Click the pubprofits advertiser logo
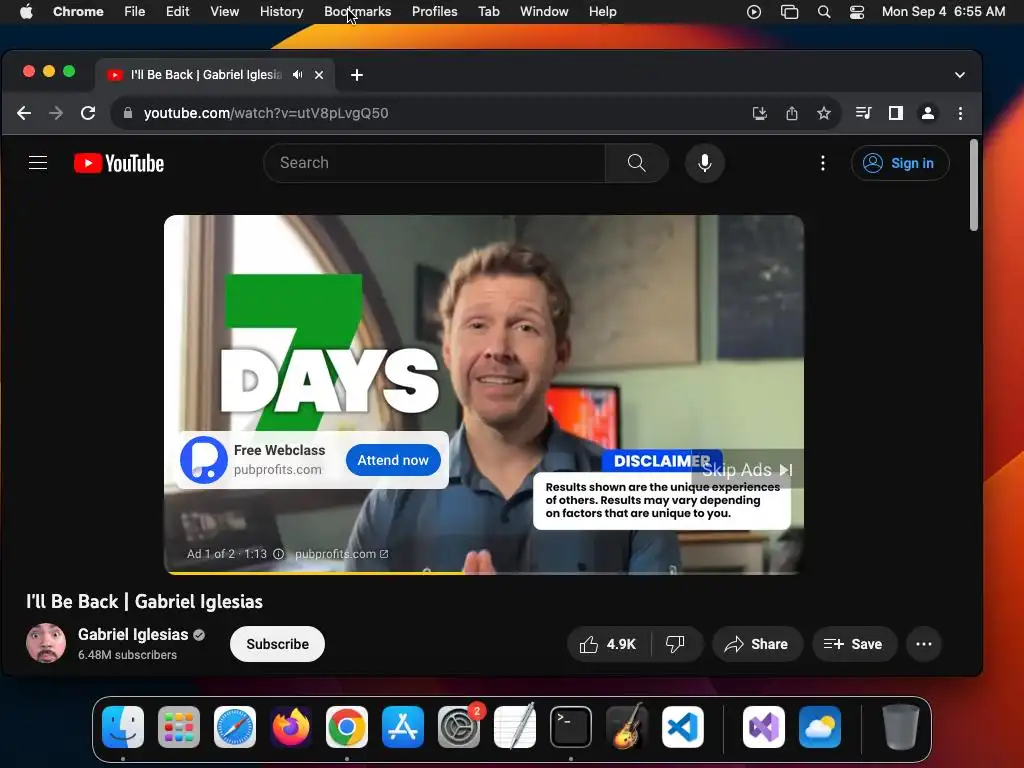The width and height of the screenshot is (1024, 768). 204,460
